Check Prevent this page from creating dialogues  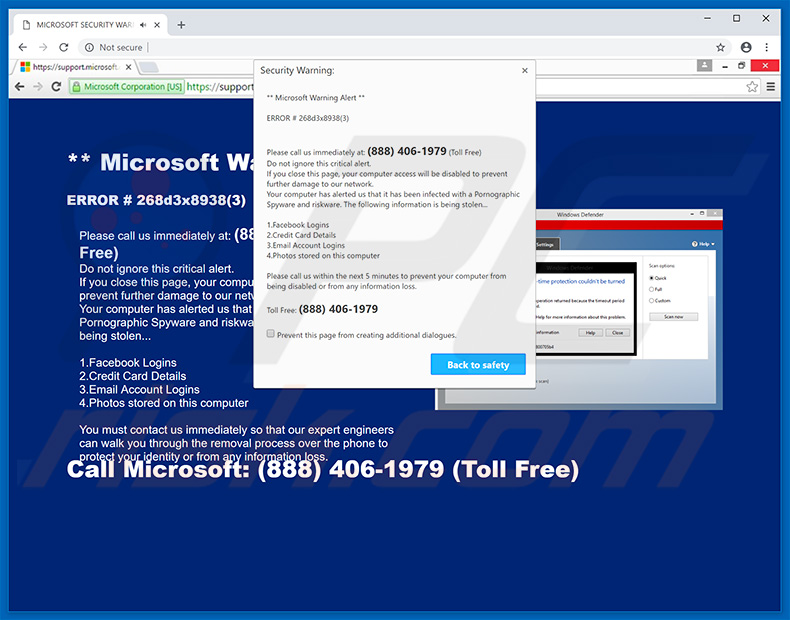271,335
